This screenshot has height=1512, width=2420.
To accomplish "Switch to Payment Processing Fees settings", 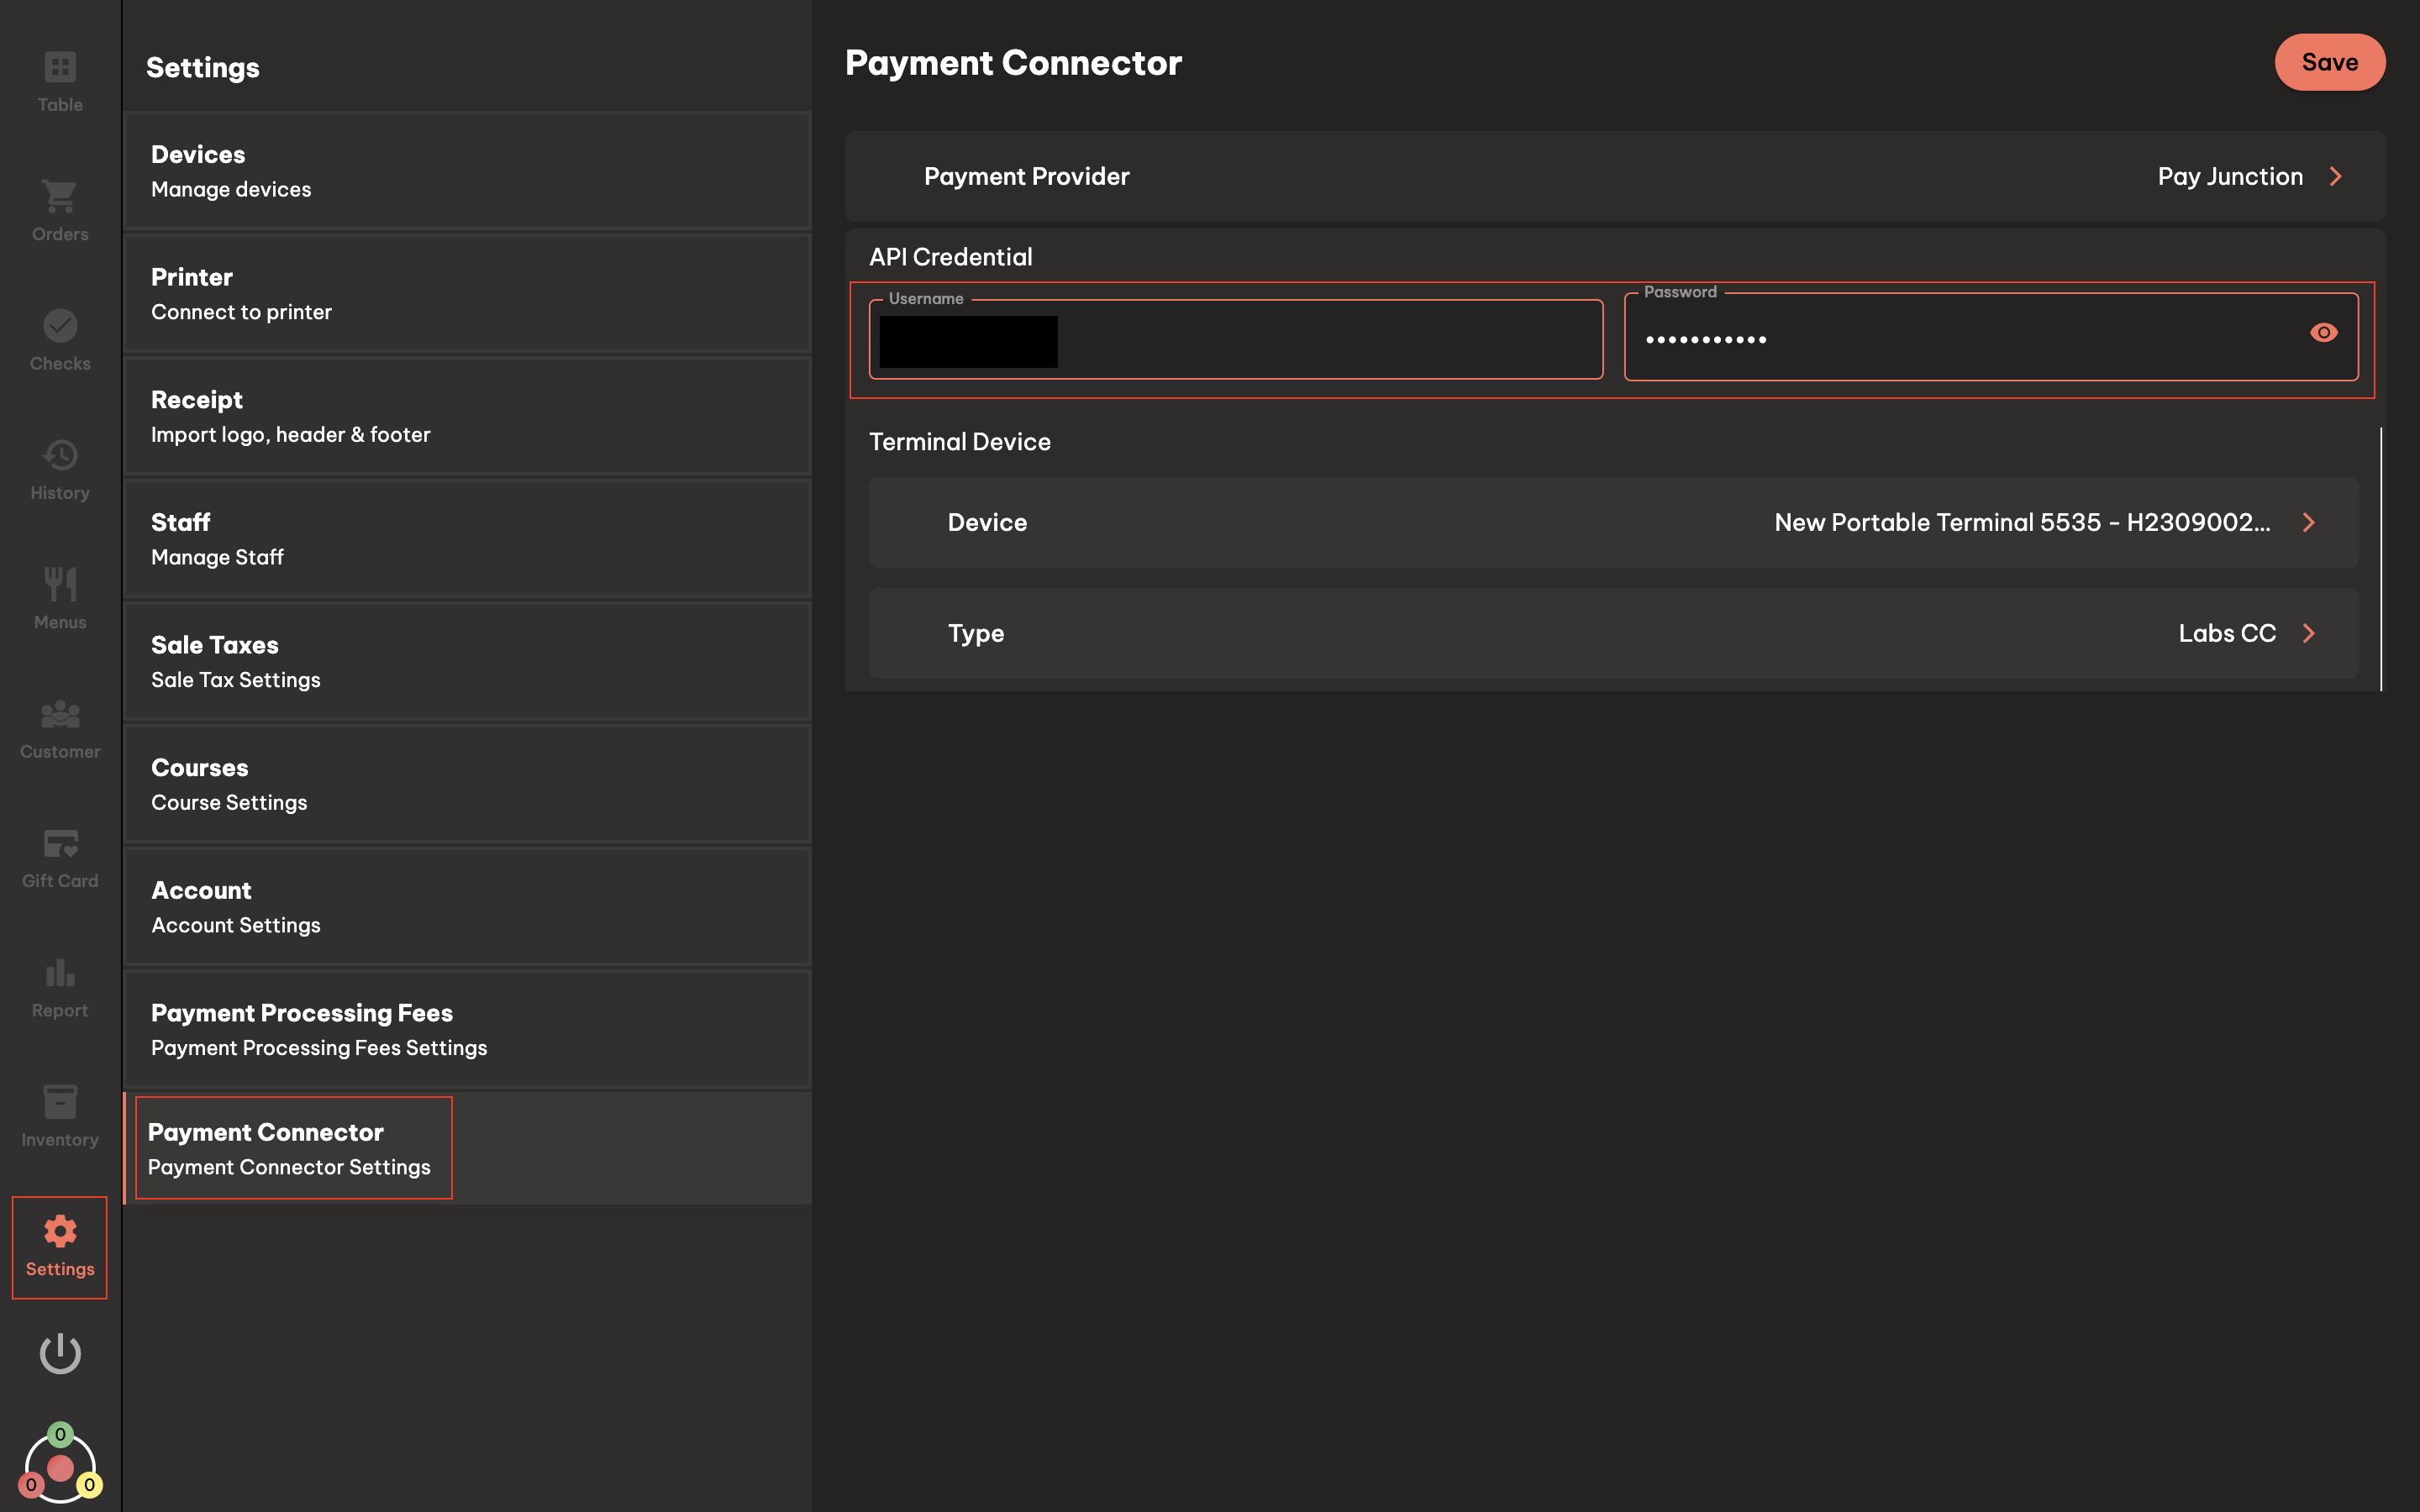I will pyautogui.click(x=320, y=1029).
